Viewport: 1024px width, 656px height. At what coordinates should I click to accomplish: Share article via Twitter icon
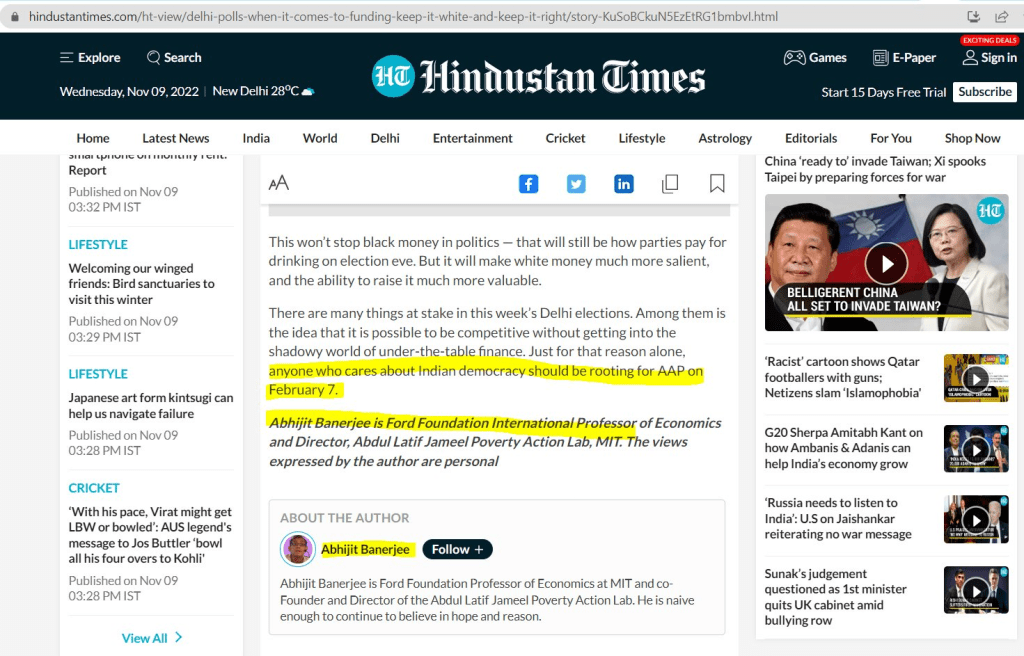[x=576, y=184]
